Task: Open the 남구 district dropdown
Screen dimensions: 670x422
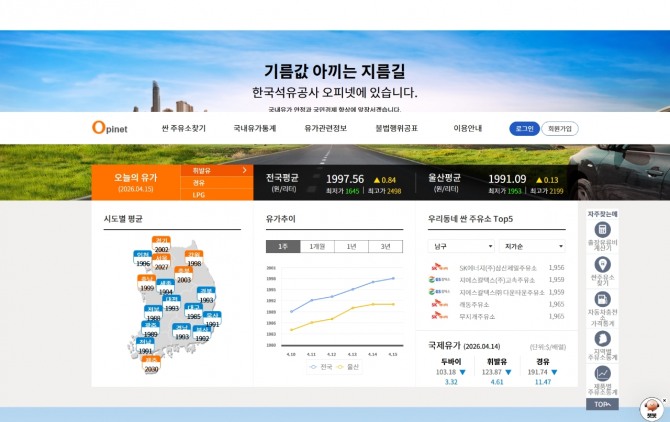Action: click(x=461, y=246)
